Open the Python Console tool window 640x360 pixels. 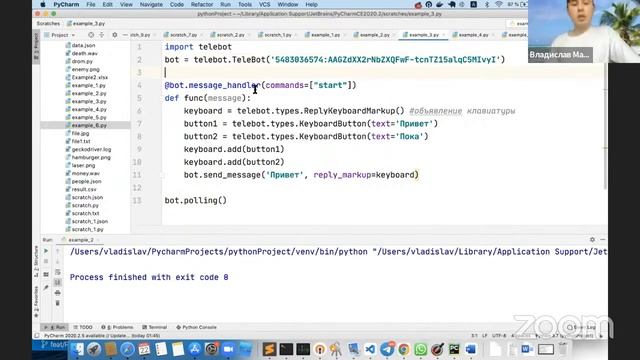pos(196,327)
